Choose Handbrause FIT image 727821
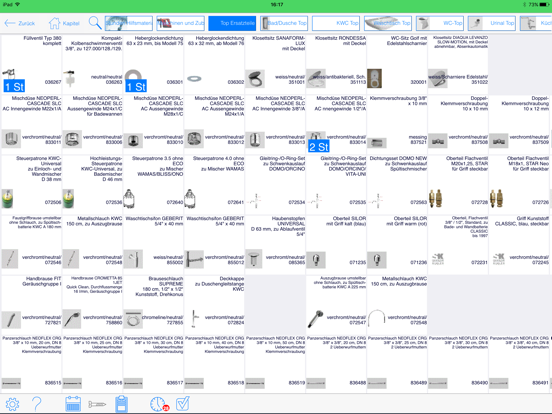 [x=11, y=320]
